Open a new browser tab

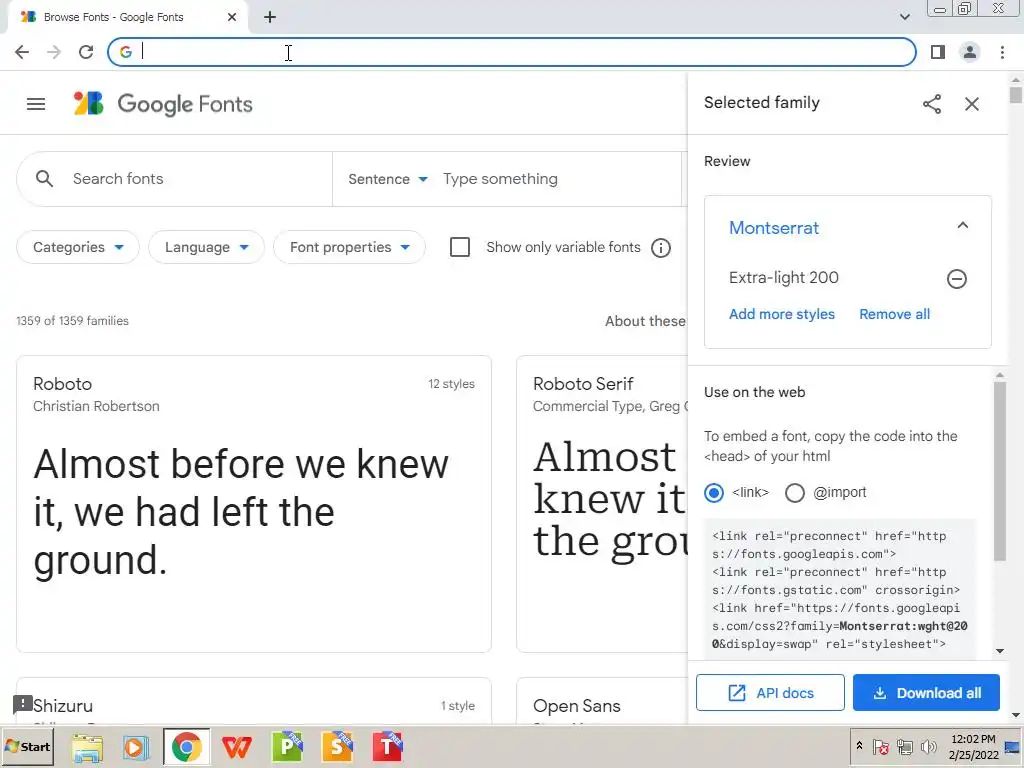pyautogui.click(x=270, y=17)
